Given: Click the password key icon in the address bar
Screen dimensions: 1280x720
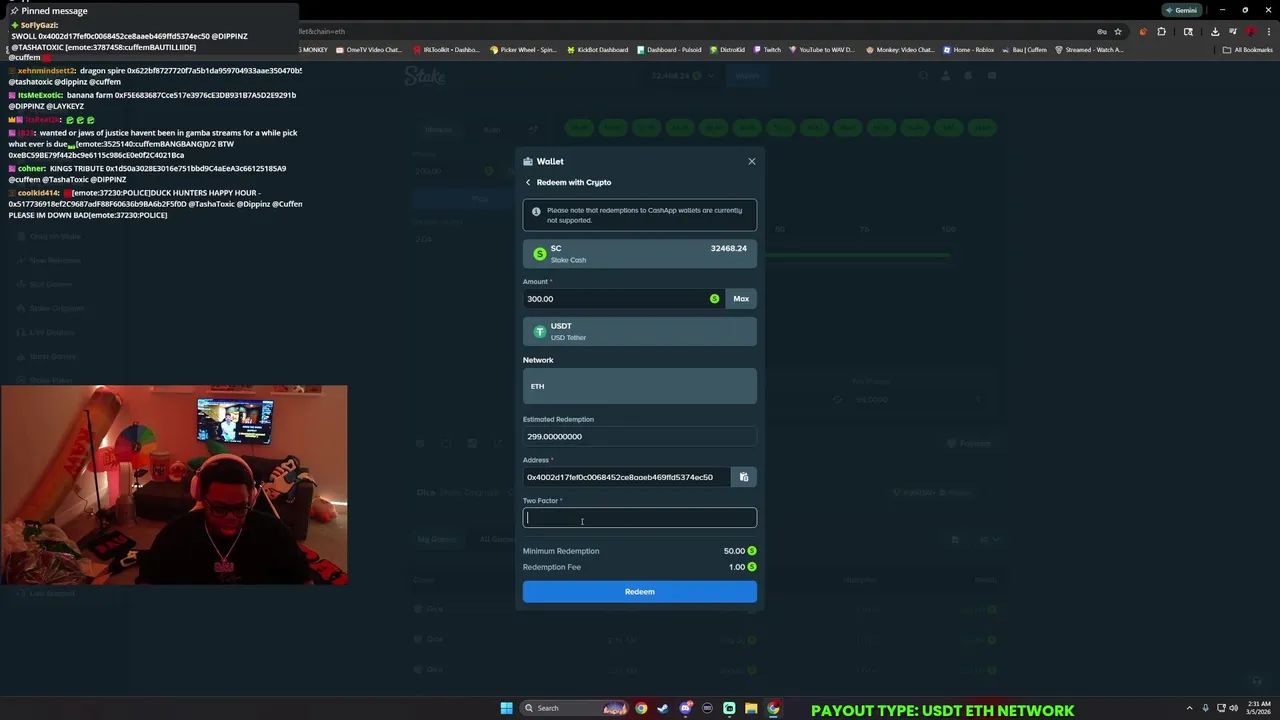Looking at the screenshot, I should click(x=1102, y=31).
